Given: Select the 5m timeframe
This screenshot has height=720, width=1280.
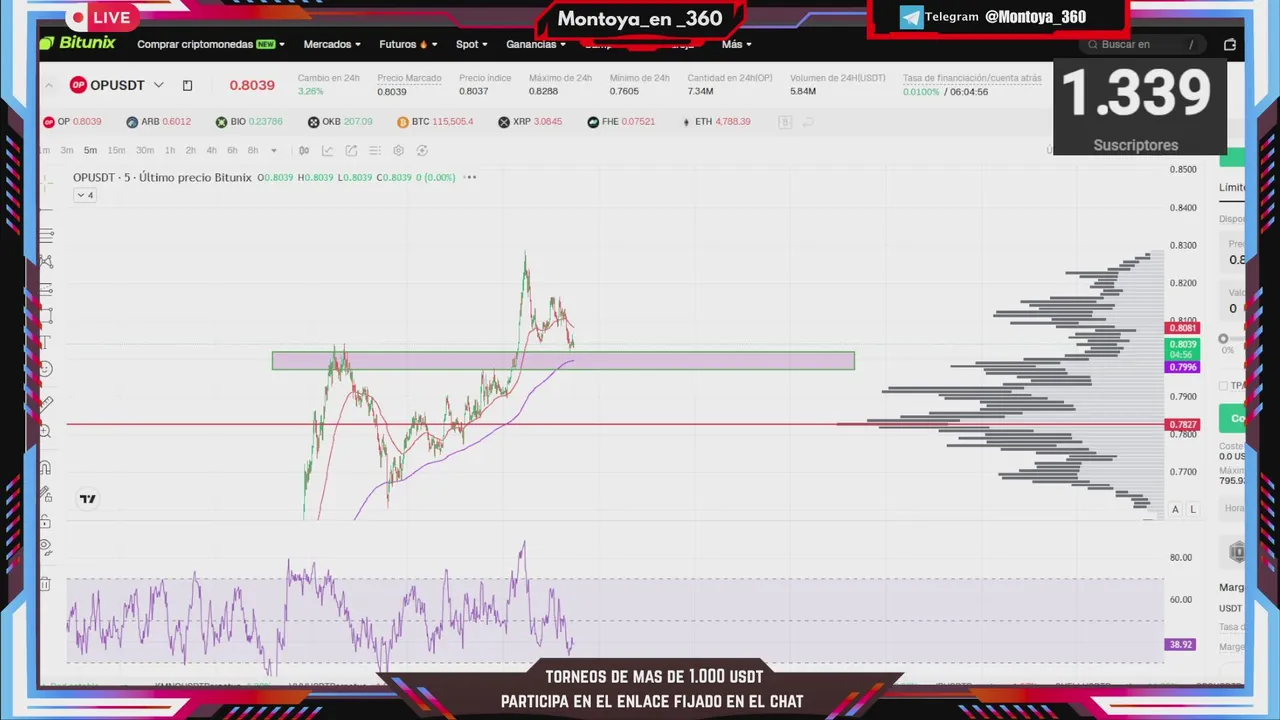Looking at the screenshot, I should [x=90, y=151].
